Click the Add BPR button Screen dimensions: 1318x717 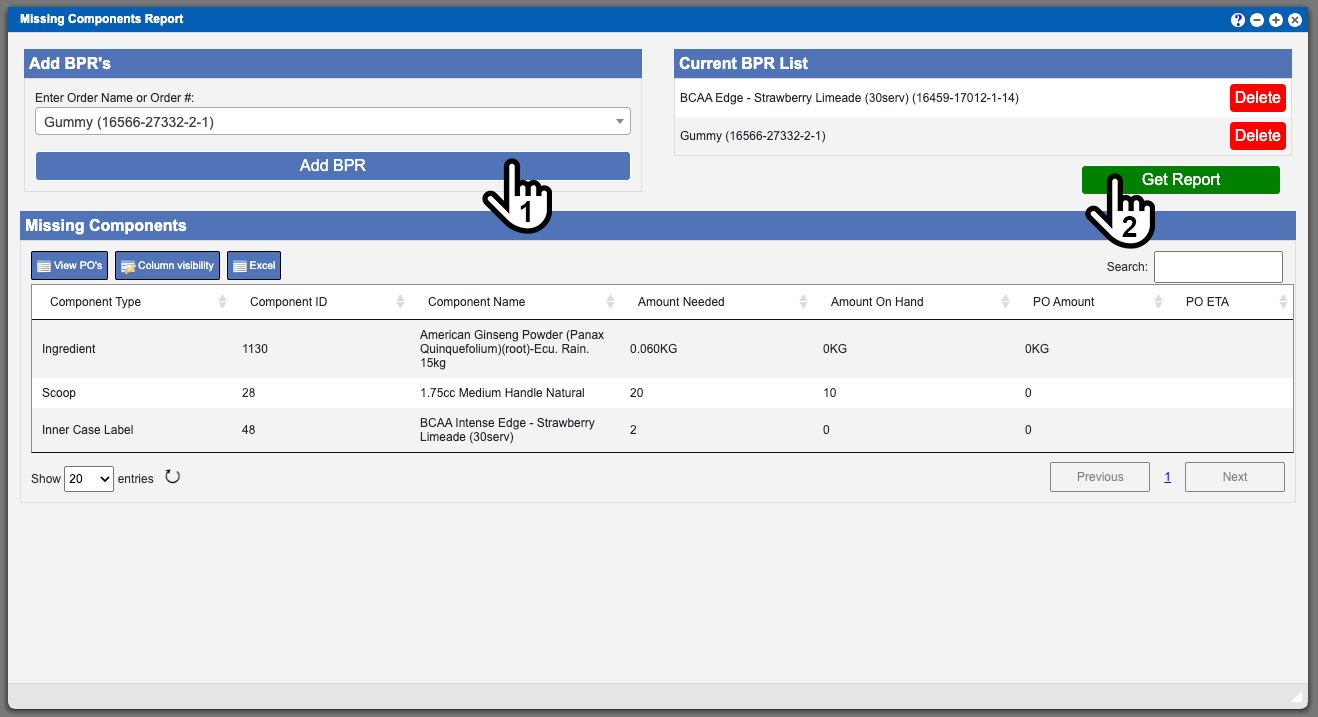tap(333, 166)
